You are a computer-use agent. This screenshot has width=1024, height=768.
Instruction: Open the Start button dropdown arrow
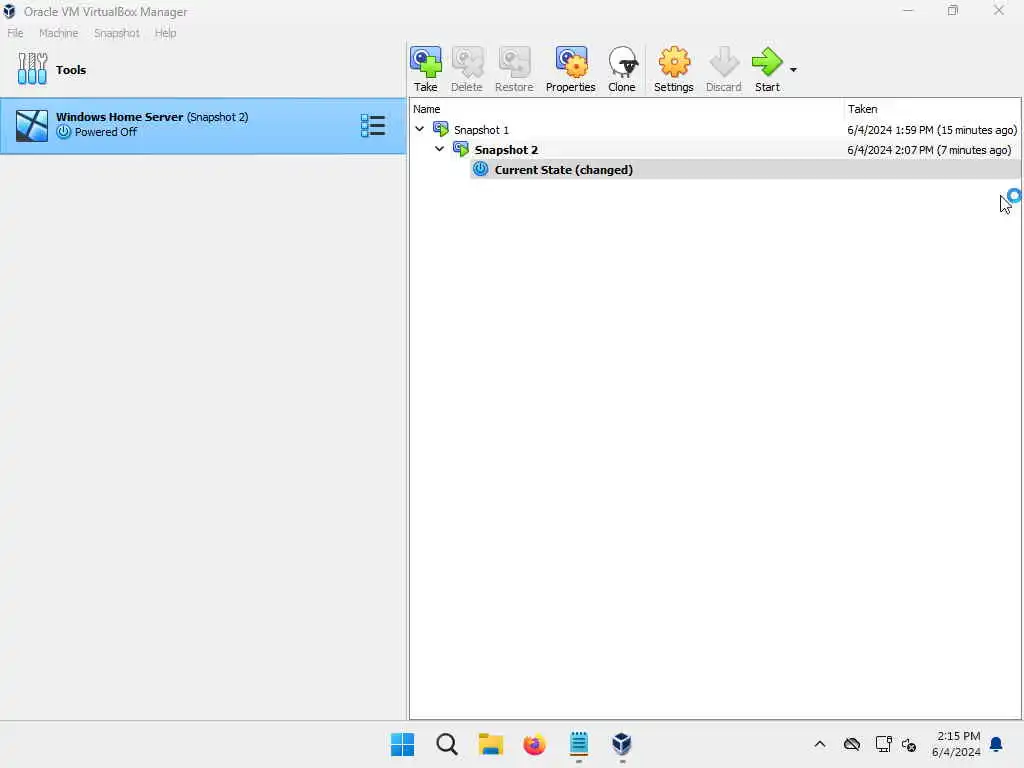tap(793, 70)
